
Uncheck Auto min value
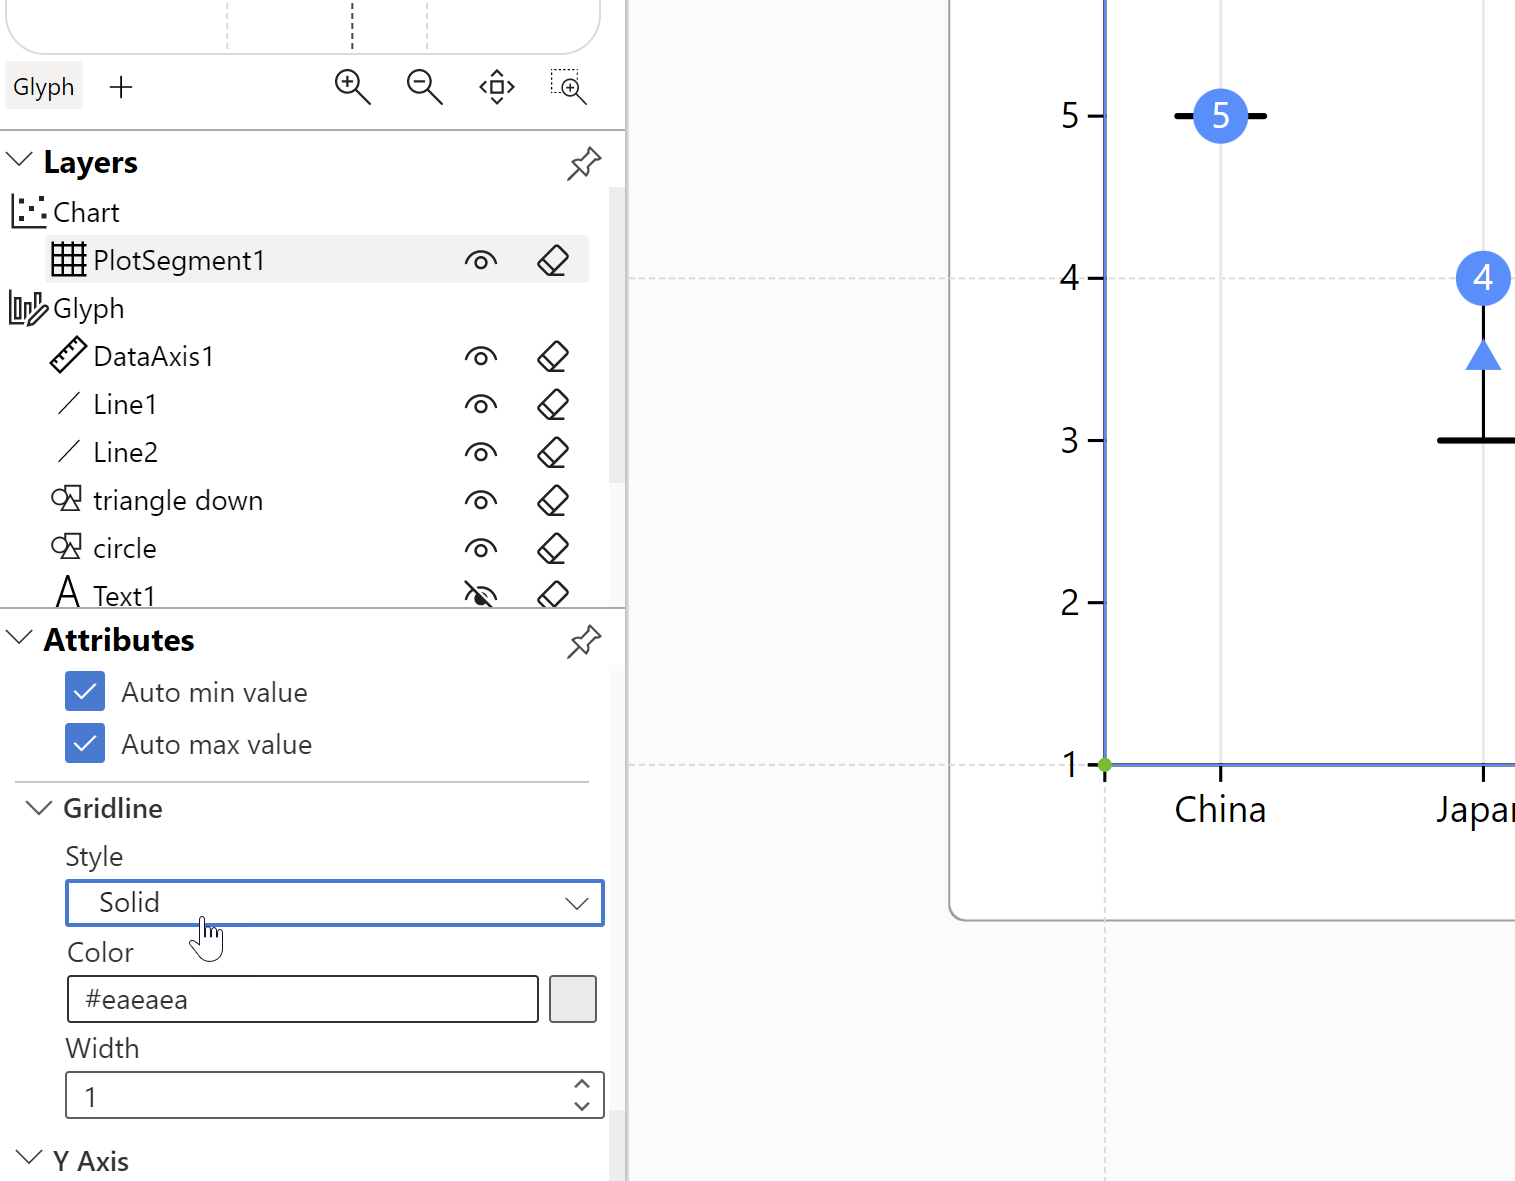[x=85, y=691]
